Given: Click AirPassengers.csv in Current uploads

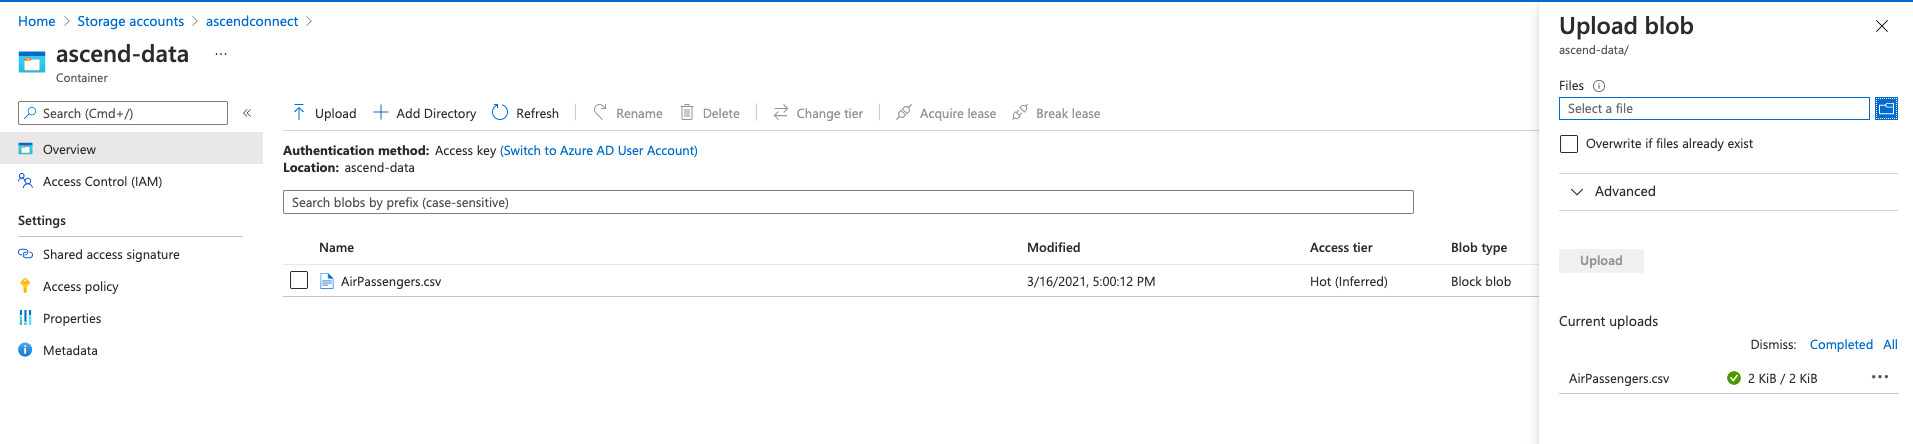Looking at the screenshot, I should 1619,378.
